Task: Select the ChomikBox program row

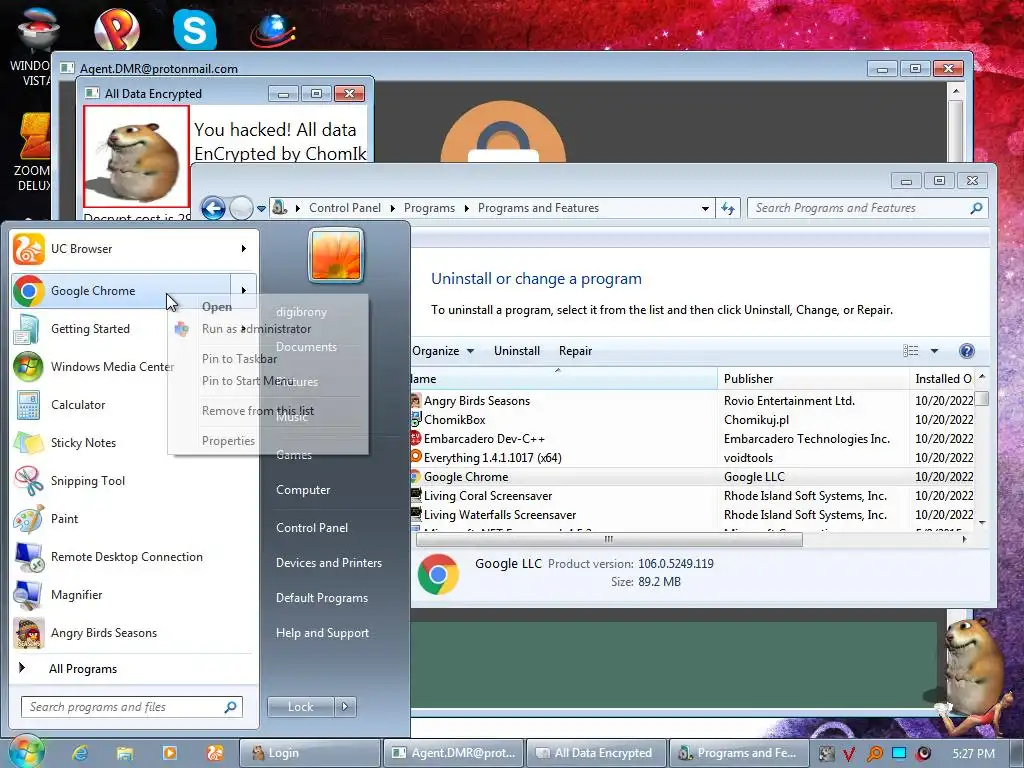Action: (692, 420)
